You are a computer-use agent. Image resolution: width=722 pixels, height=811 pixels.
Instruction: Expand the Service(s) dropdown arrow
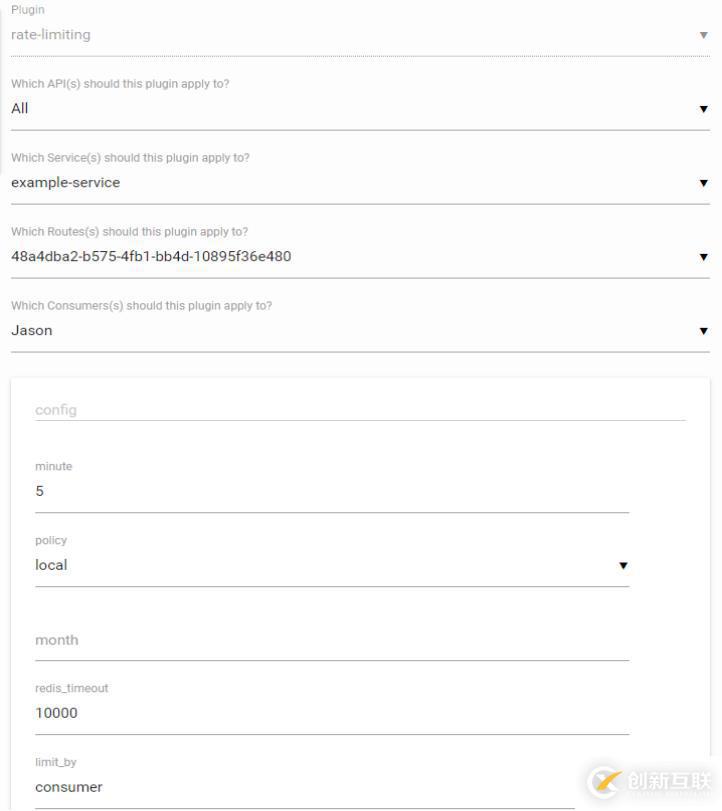point(704,183)
